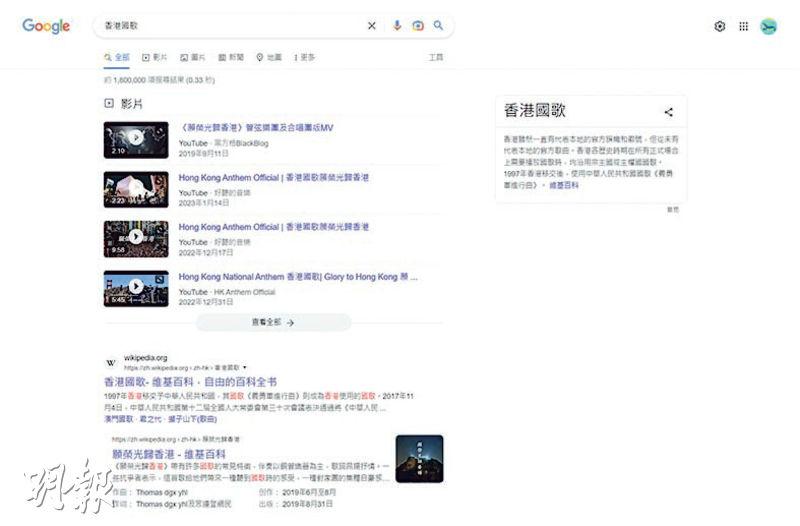This screenshot has width=800, height=526.
Task: Expand the dropdown arrow beside wikipedia URL
Action: [x=245, y=367]
